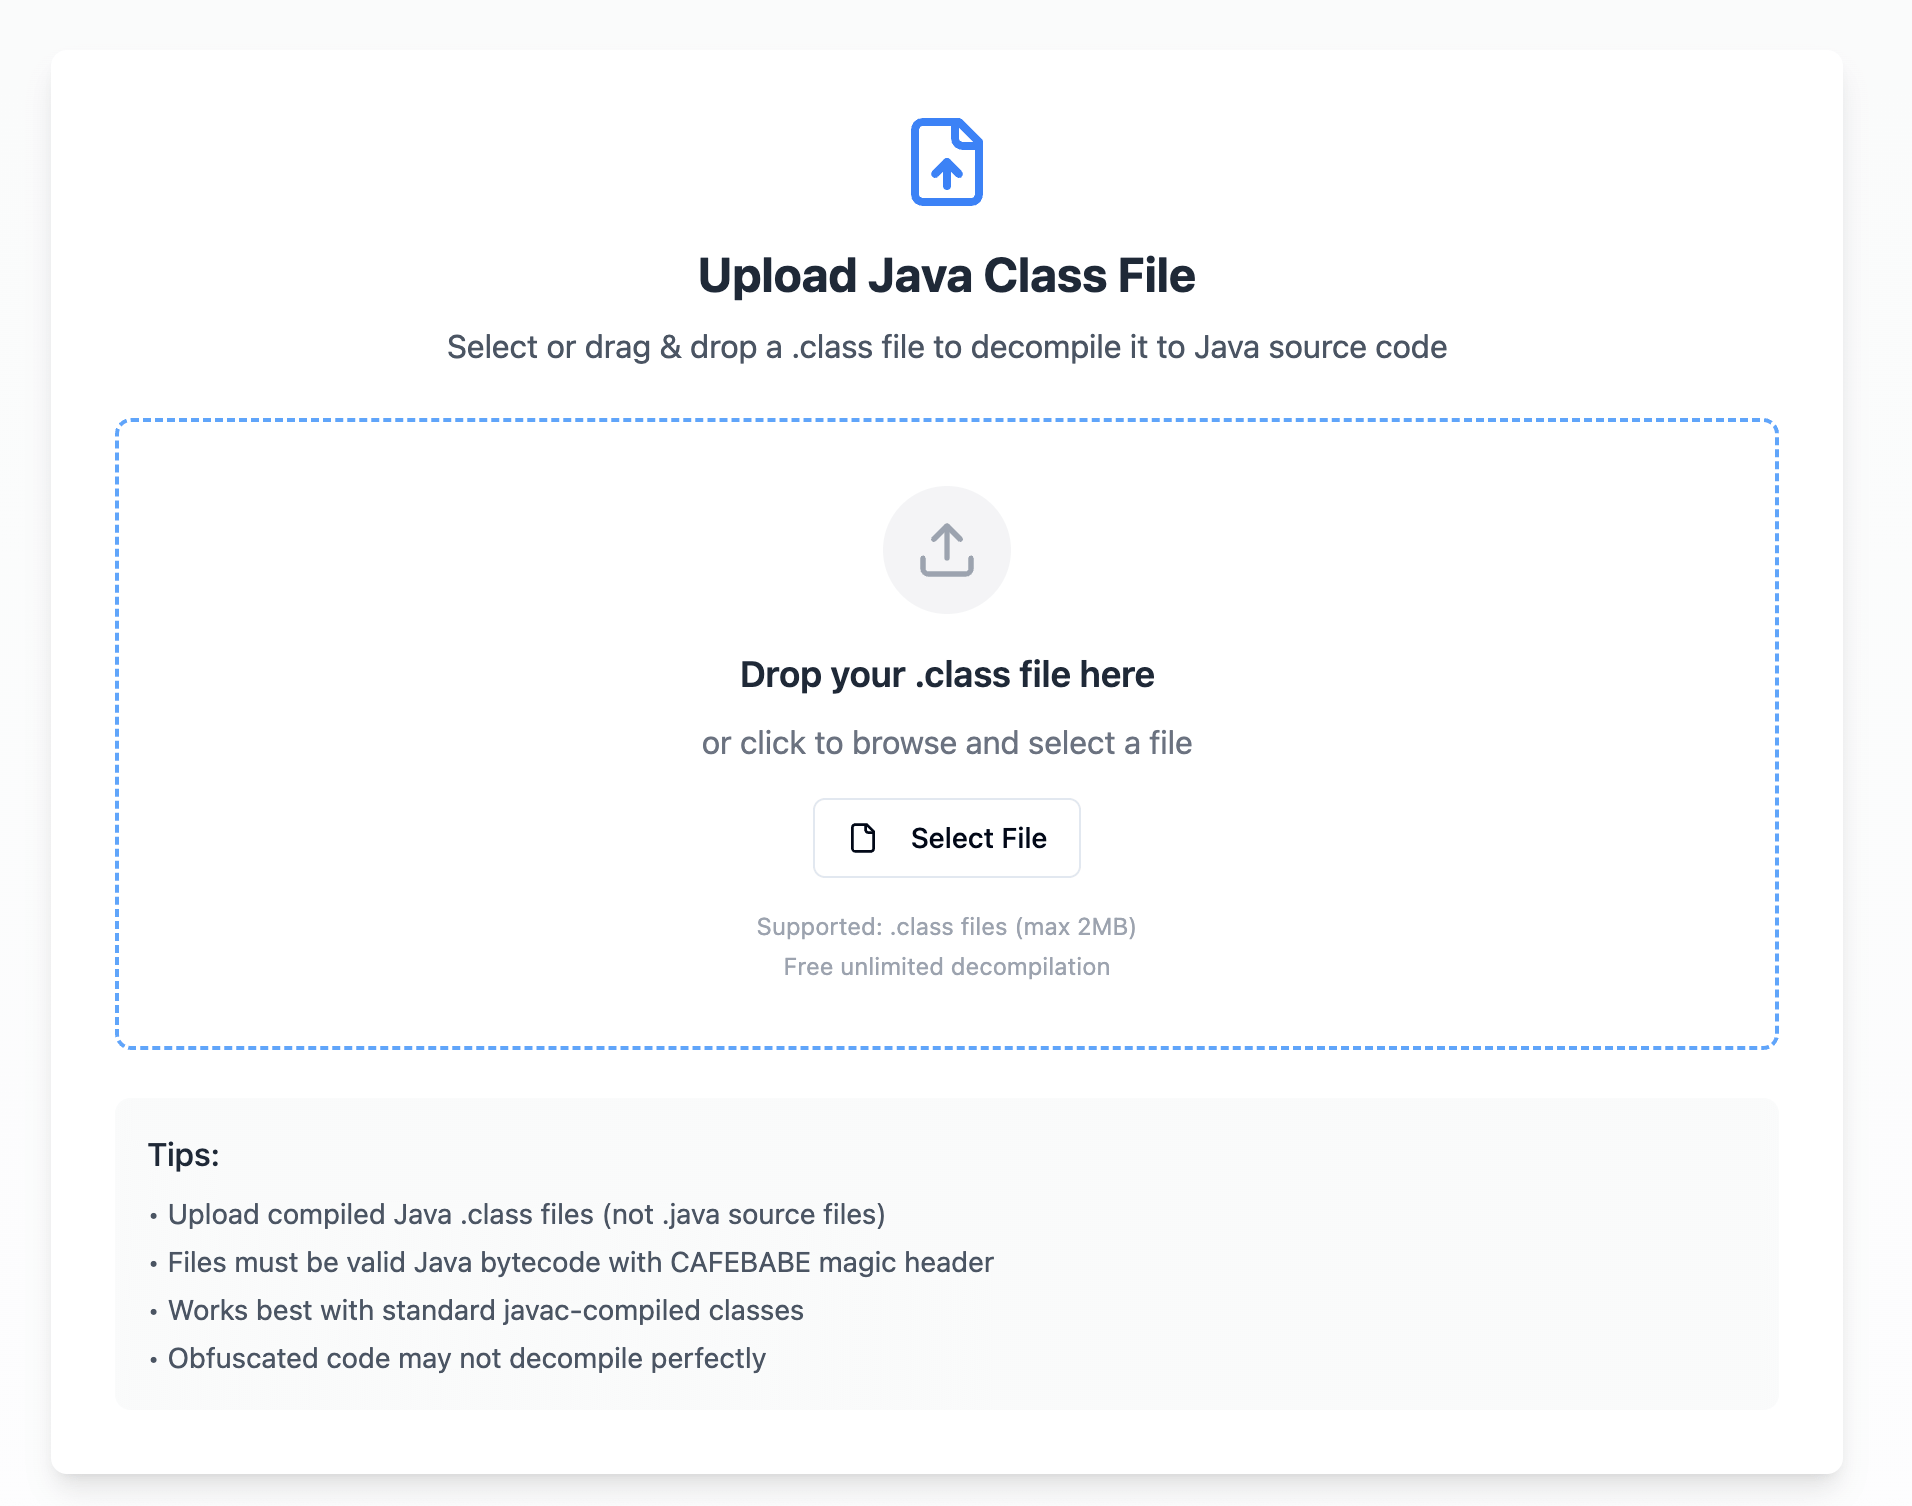Screen dimensions: 1912x1506
Task: Click the tip about uploading compiled .class files
Action: pos(526,1214)
